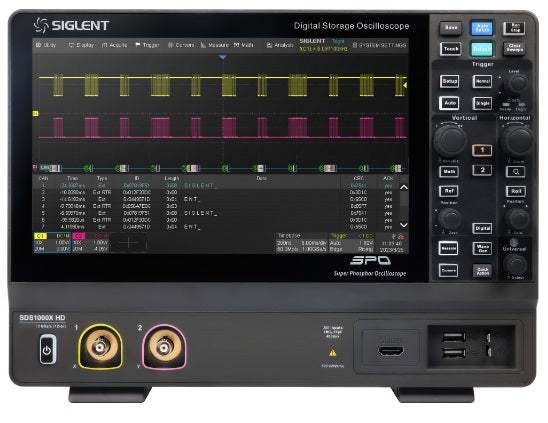Toggle the Digital channels button
548x423 pixels.
482,228
